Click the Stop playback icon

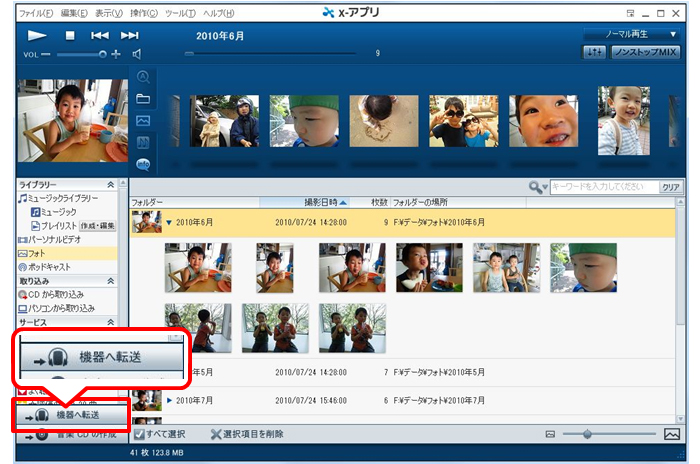pyautogui.click(x=70, y=35)
